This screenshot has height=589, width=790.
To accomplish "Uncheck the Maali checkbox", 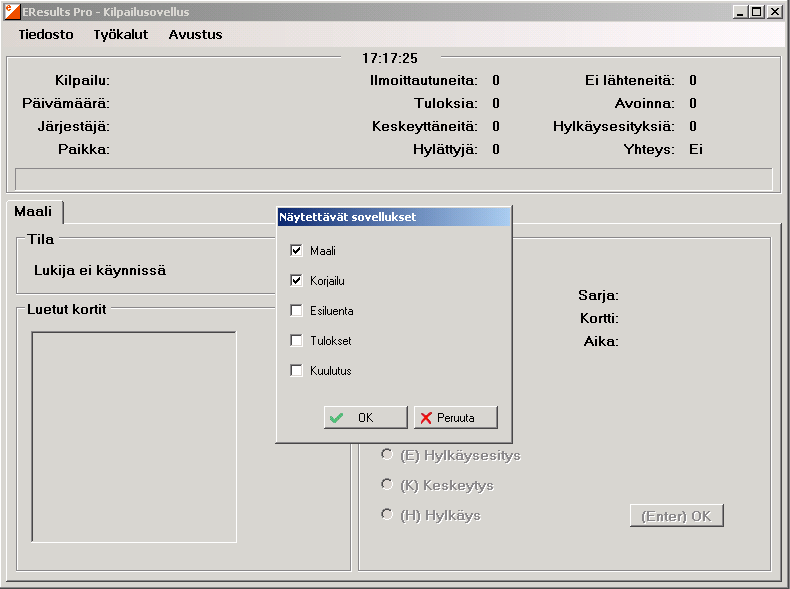I will (296, 250).
